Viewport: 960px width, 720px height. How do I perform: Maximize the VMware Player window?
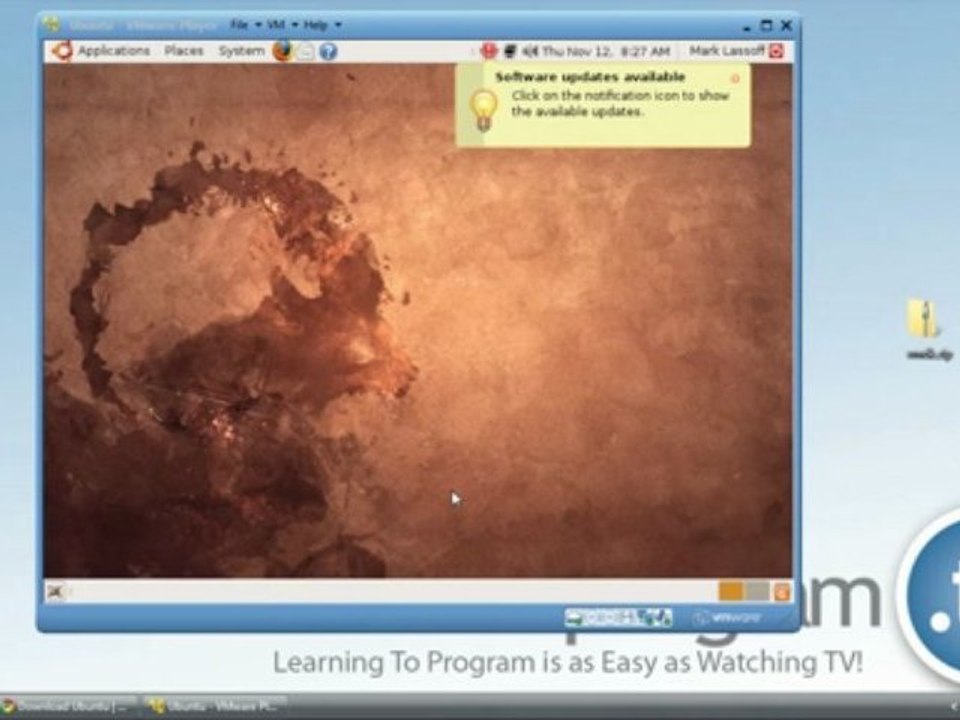point(766,26)
